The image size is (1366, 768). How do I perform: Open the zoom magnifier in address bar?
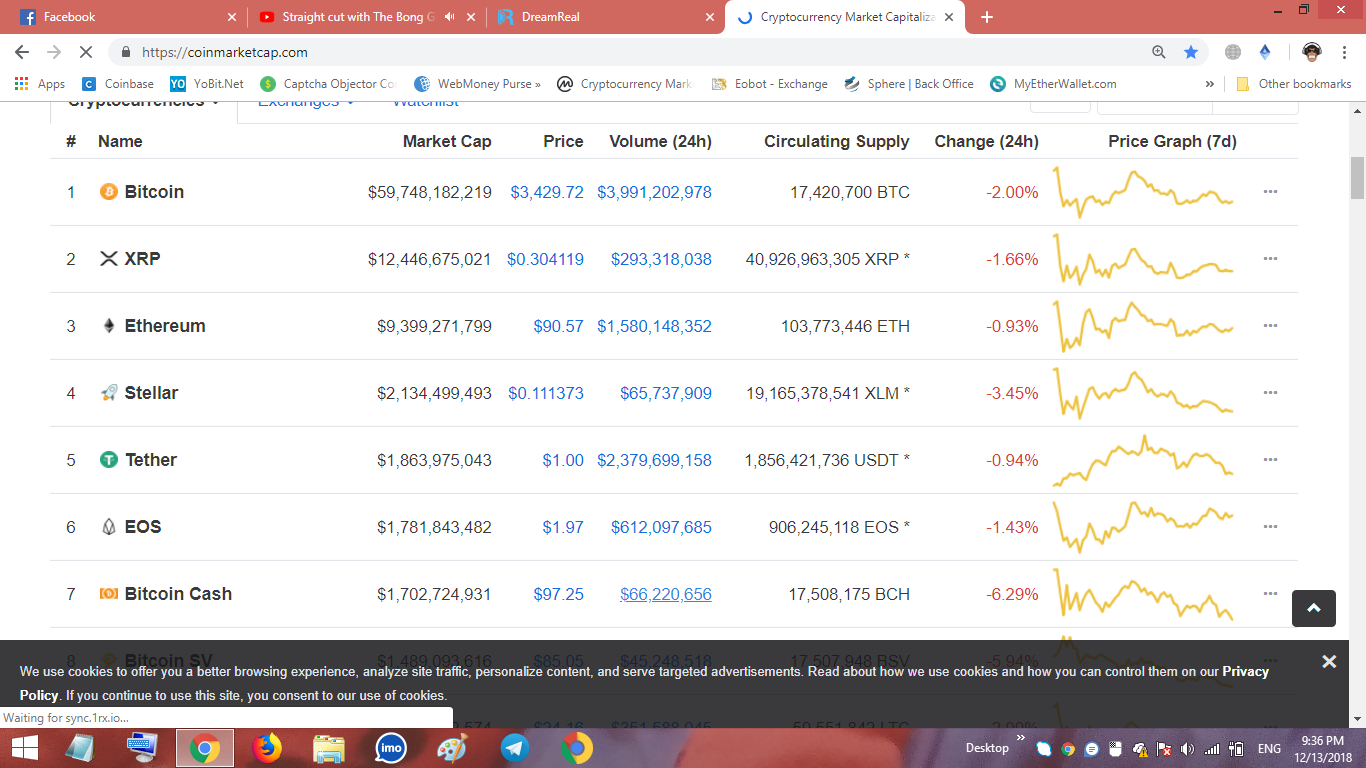pos(1159,52)
